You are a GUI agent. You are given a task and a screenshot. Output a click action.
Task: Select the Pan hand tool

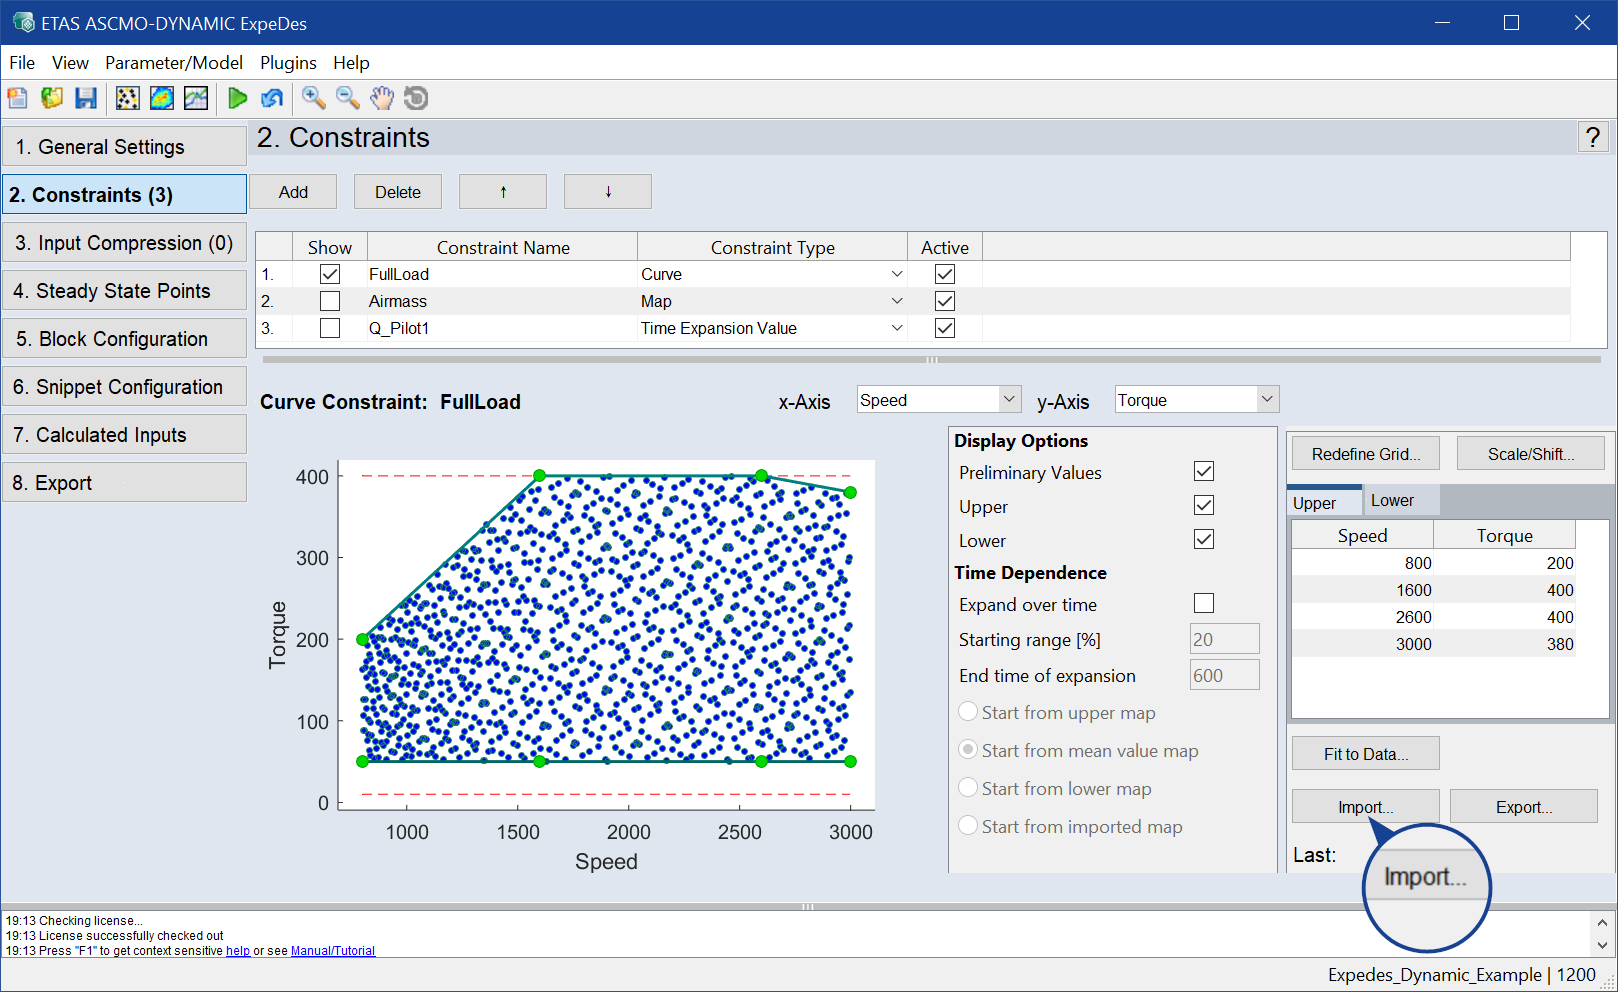coord(382,98)
